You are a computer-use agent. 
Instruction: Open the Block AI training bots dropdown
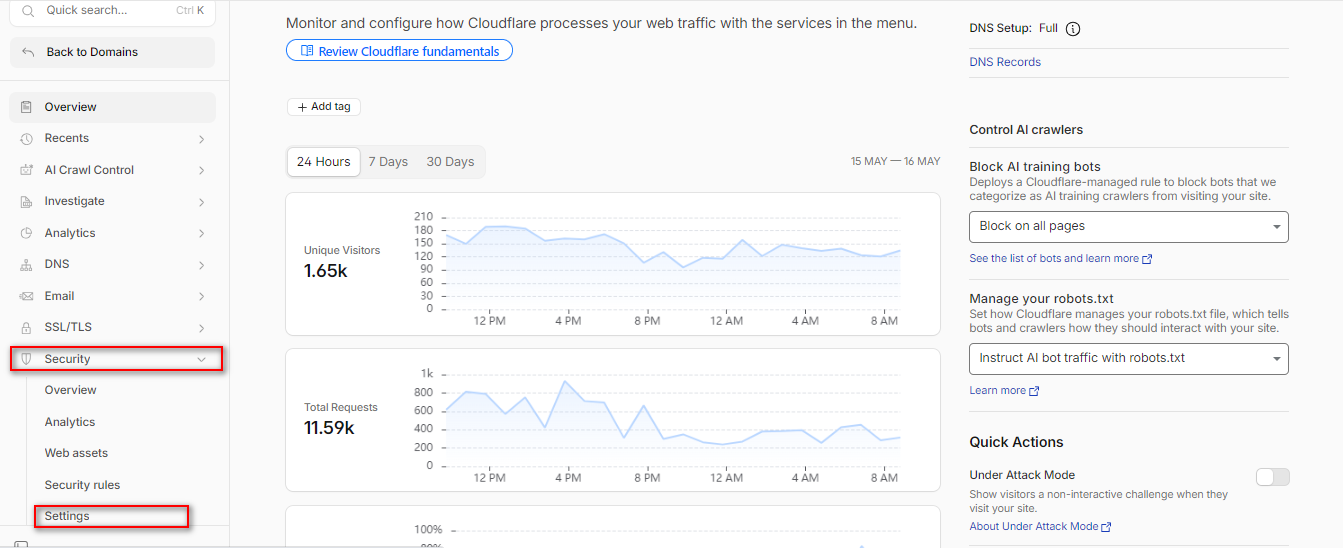tap(1129, 227)
